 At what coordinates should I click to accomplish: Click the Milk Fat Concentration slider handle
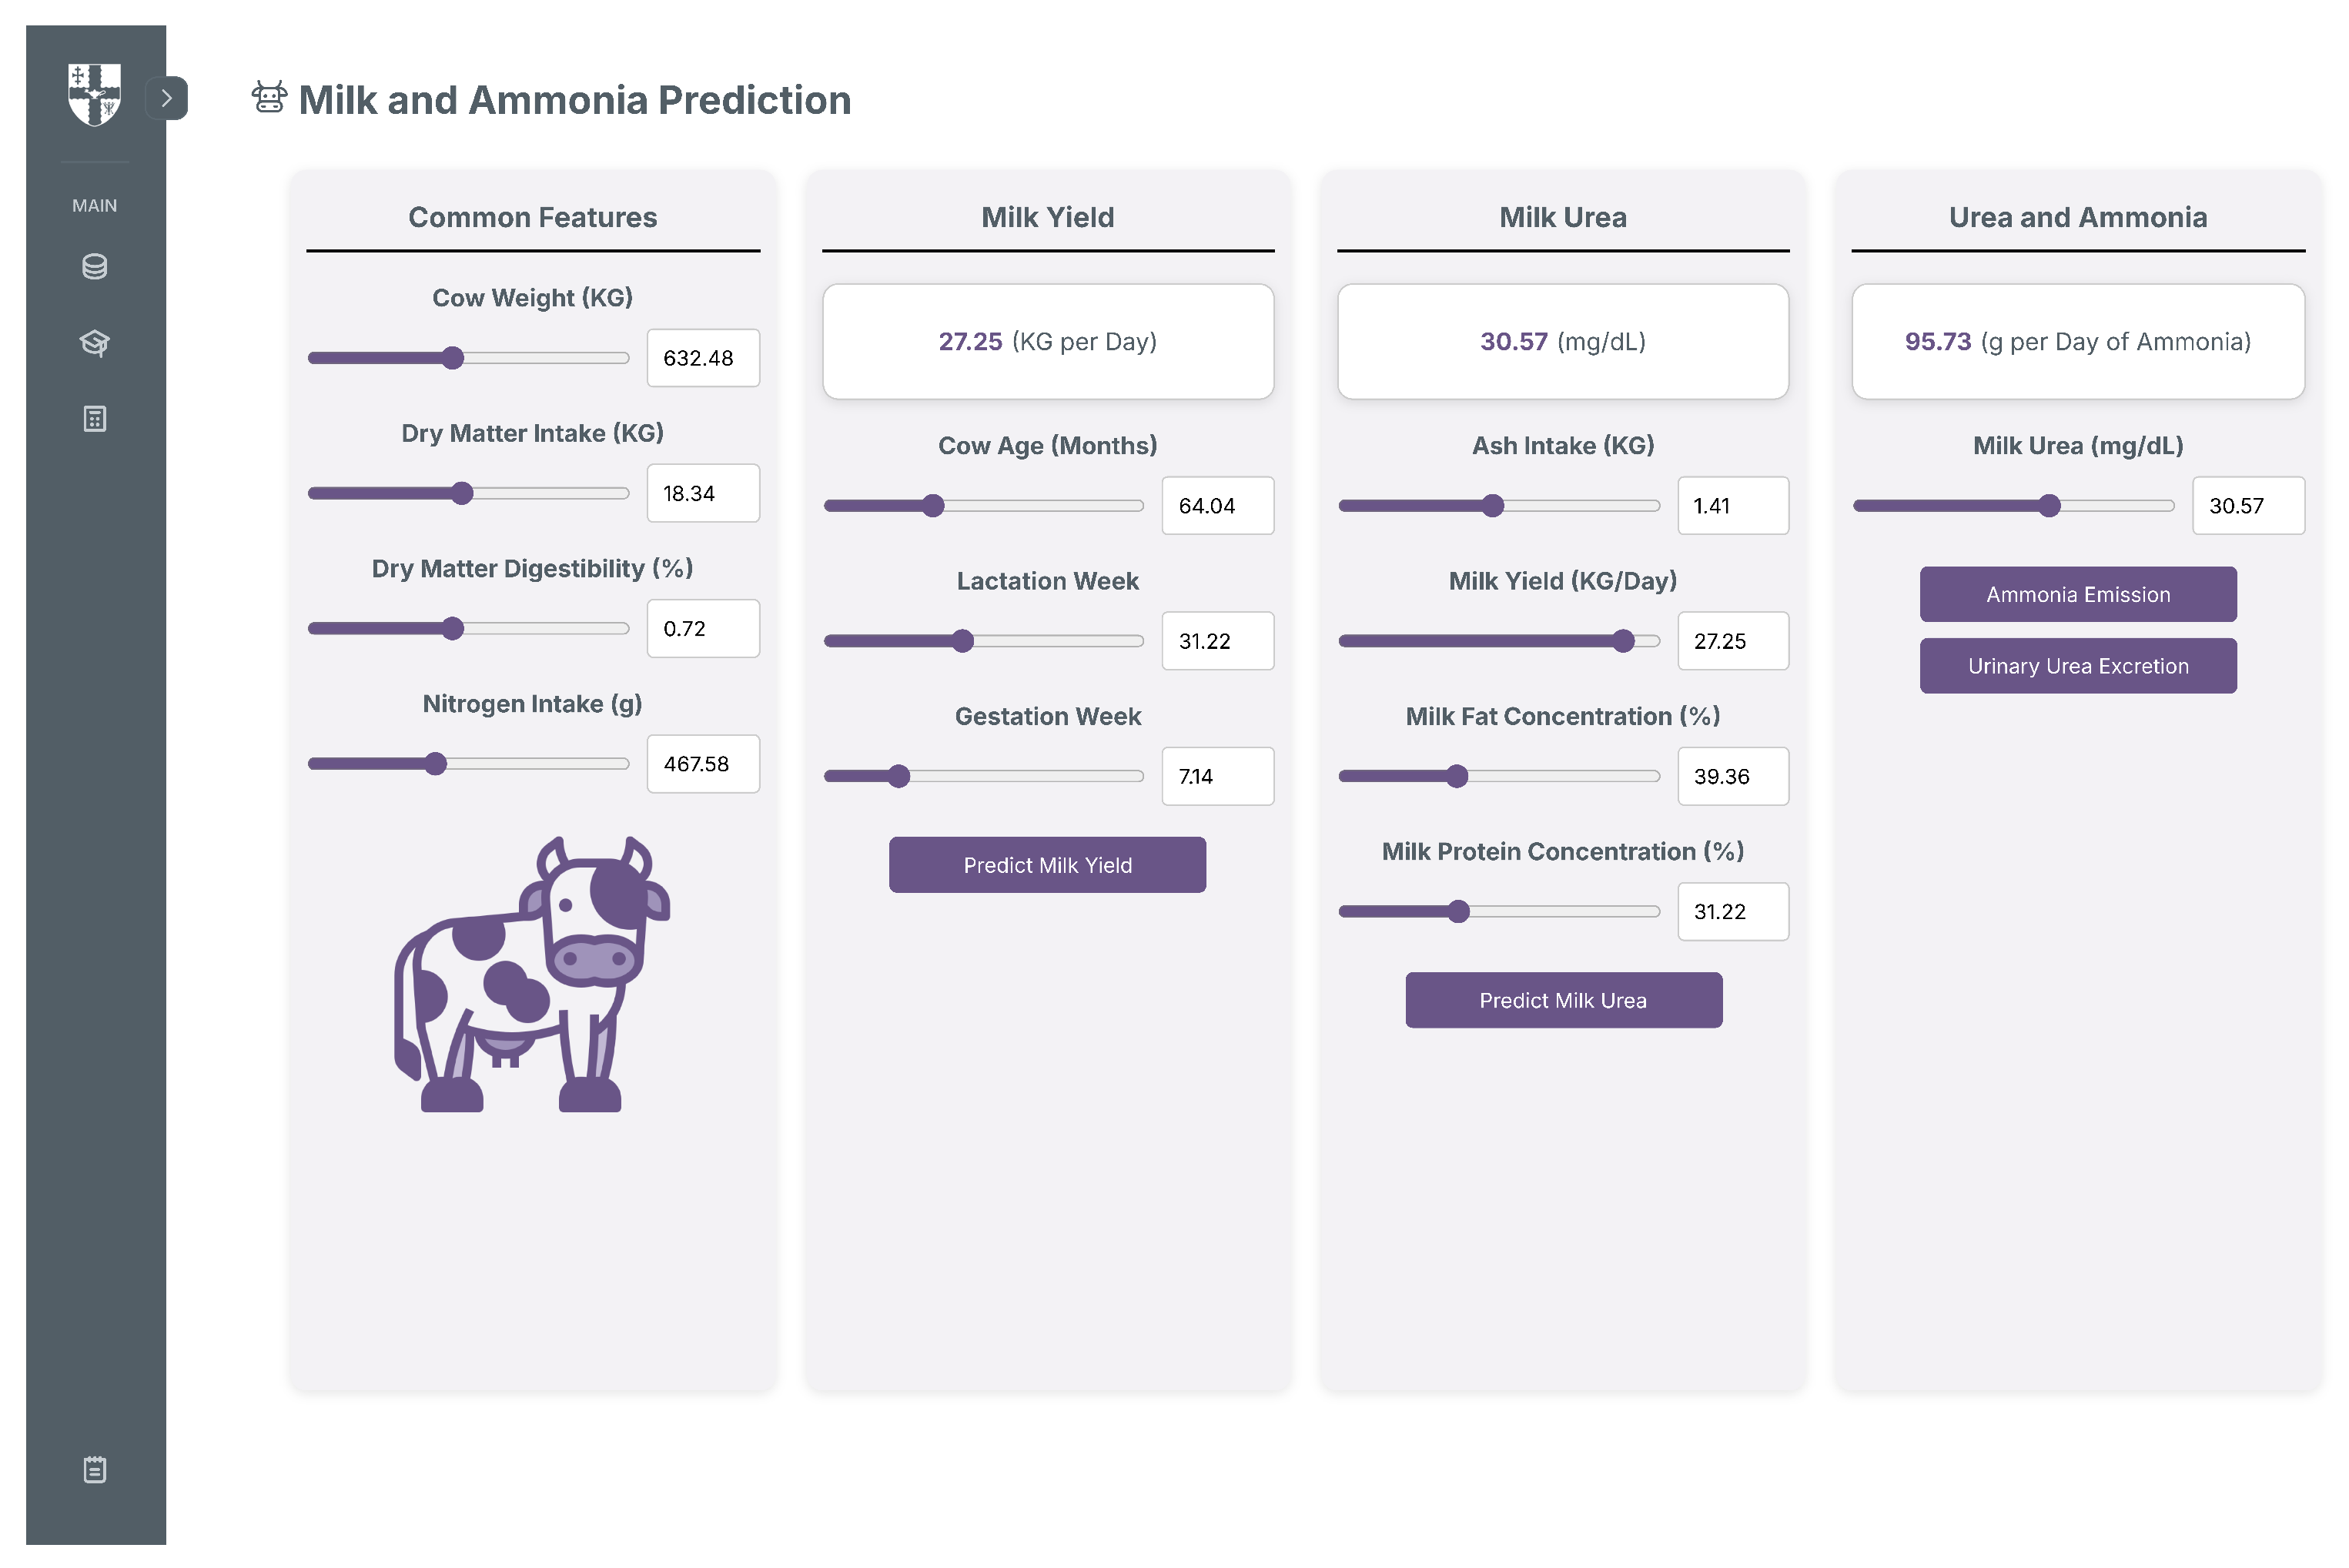click(x=1457, y=776)
